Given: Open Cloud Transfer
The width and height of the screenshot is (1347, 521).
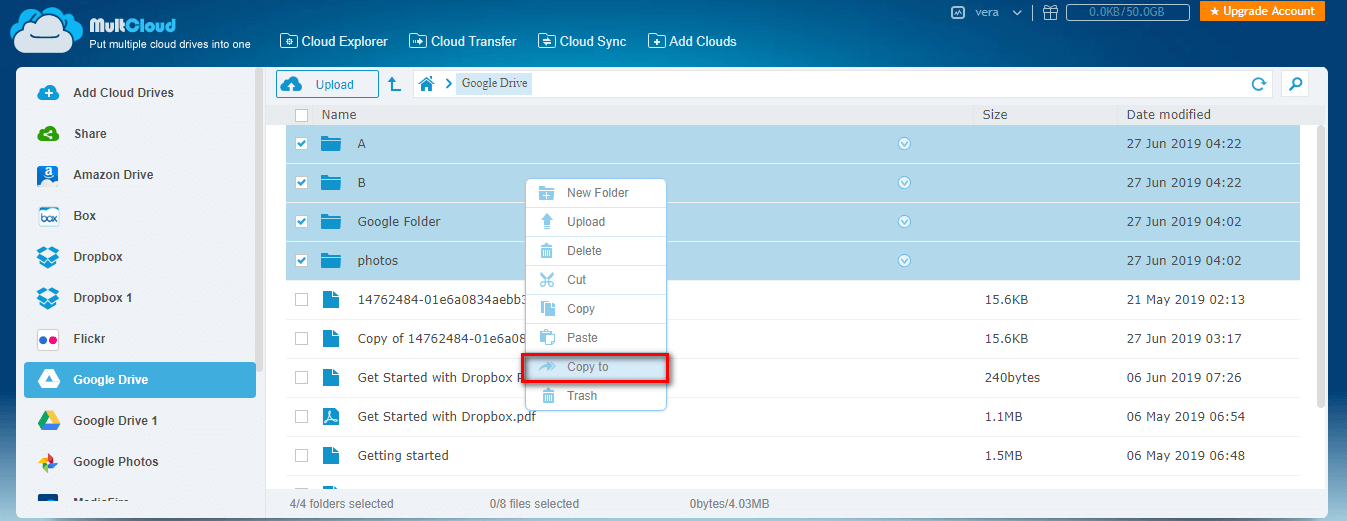Looking at the screenshot, I should click(463, 41).
